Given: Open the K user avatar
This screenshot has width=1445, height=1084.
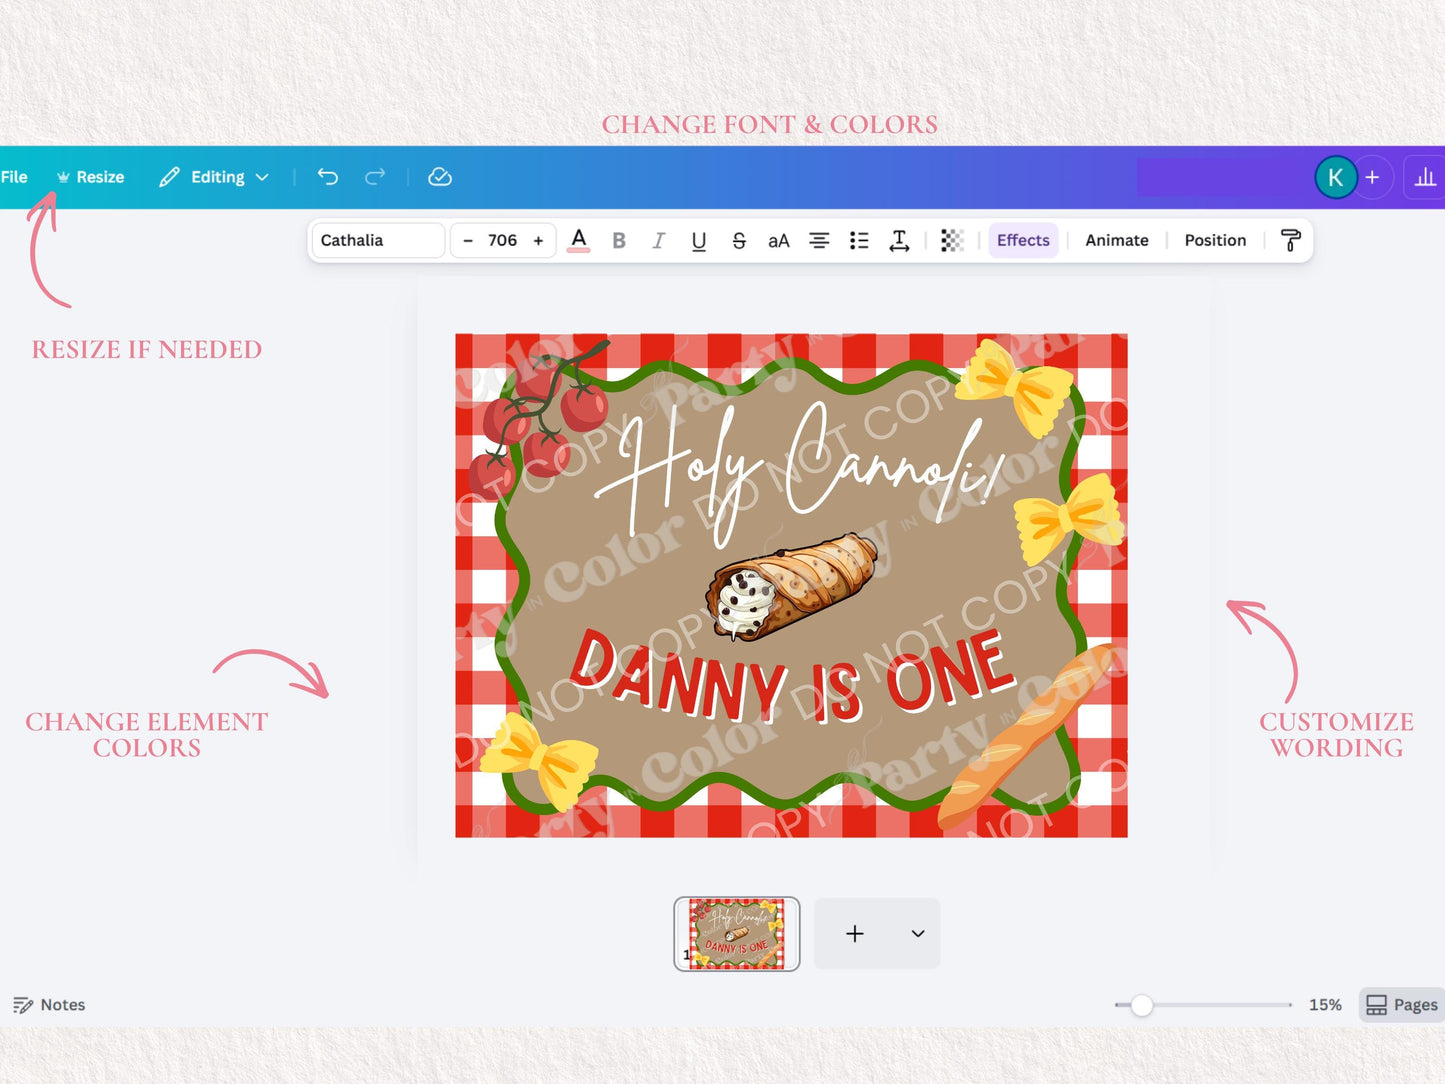Looking at the screenshot, I should tap(1335, 178).
